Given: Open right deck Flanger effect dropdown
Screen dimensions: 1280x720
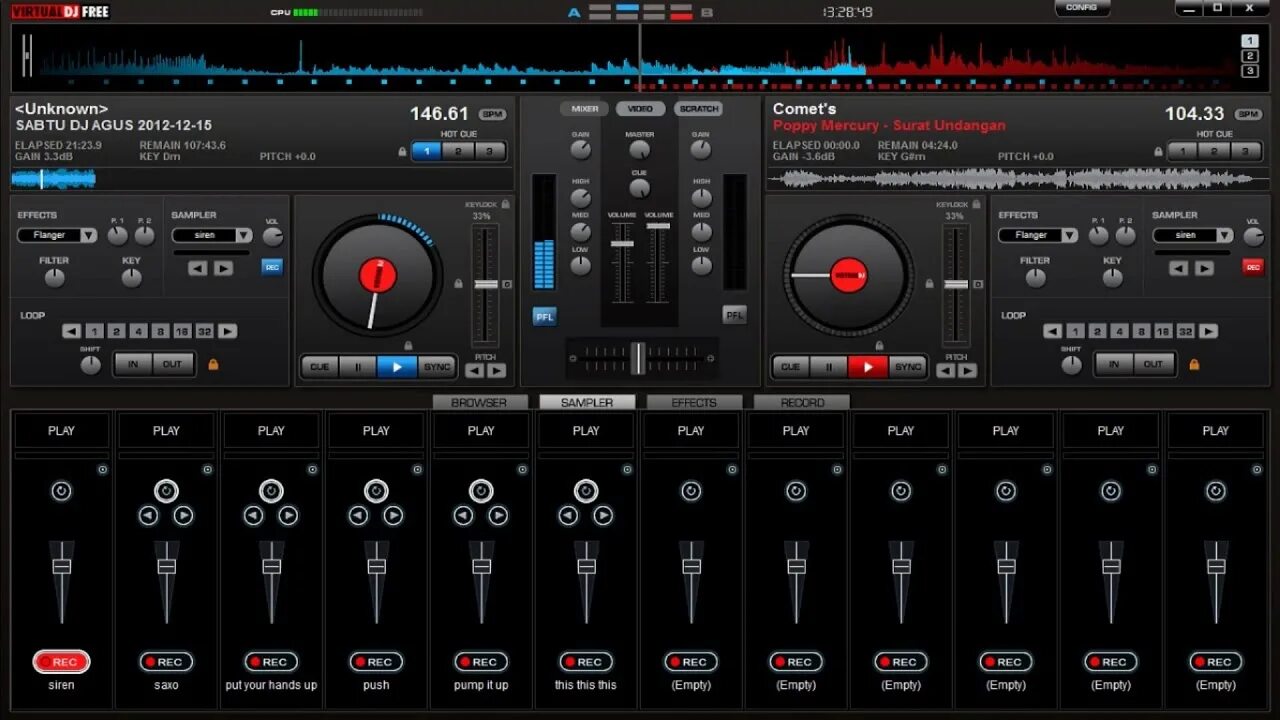Looking at the screenshot, I should [x=1038, y=235].
